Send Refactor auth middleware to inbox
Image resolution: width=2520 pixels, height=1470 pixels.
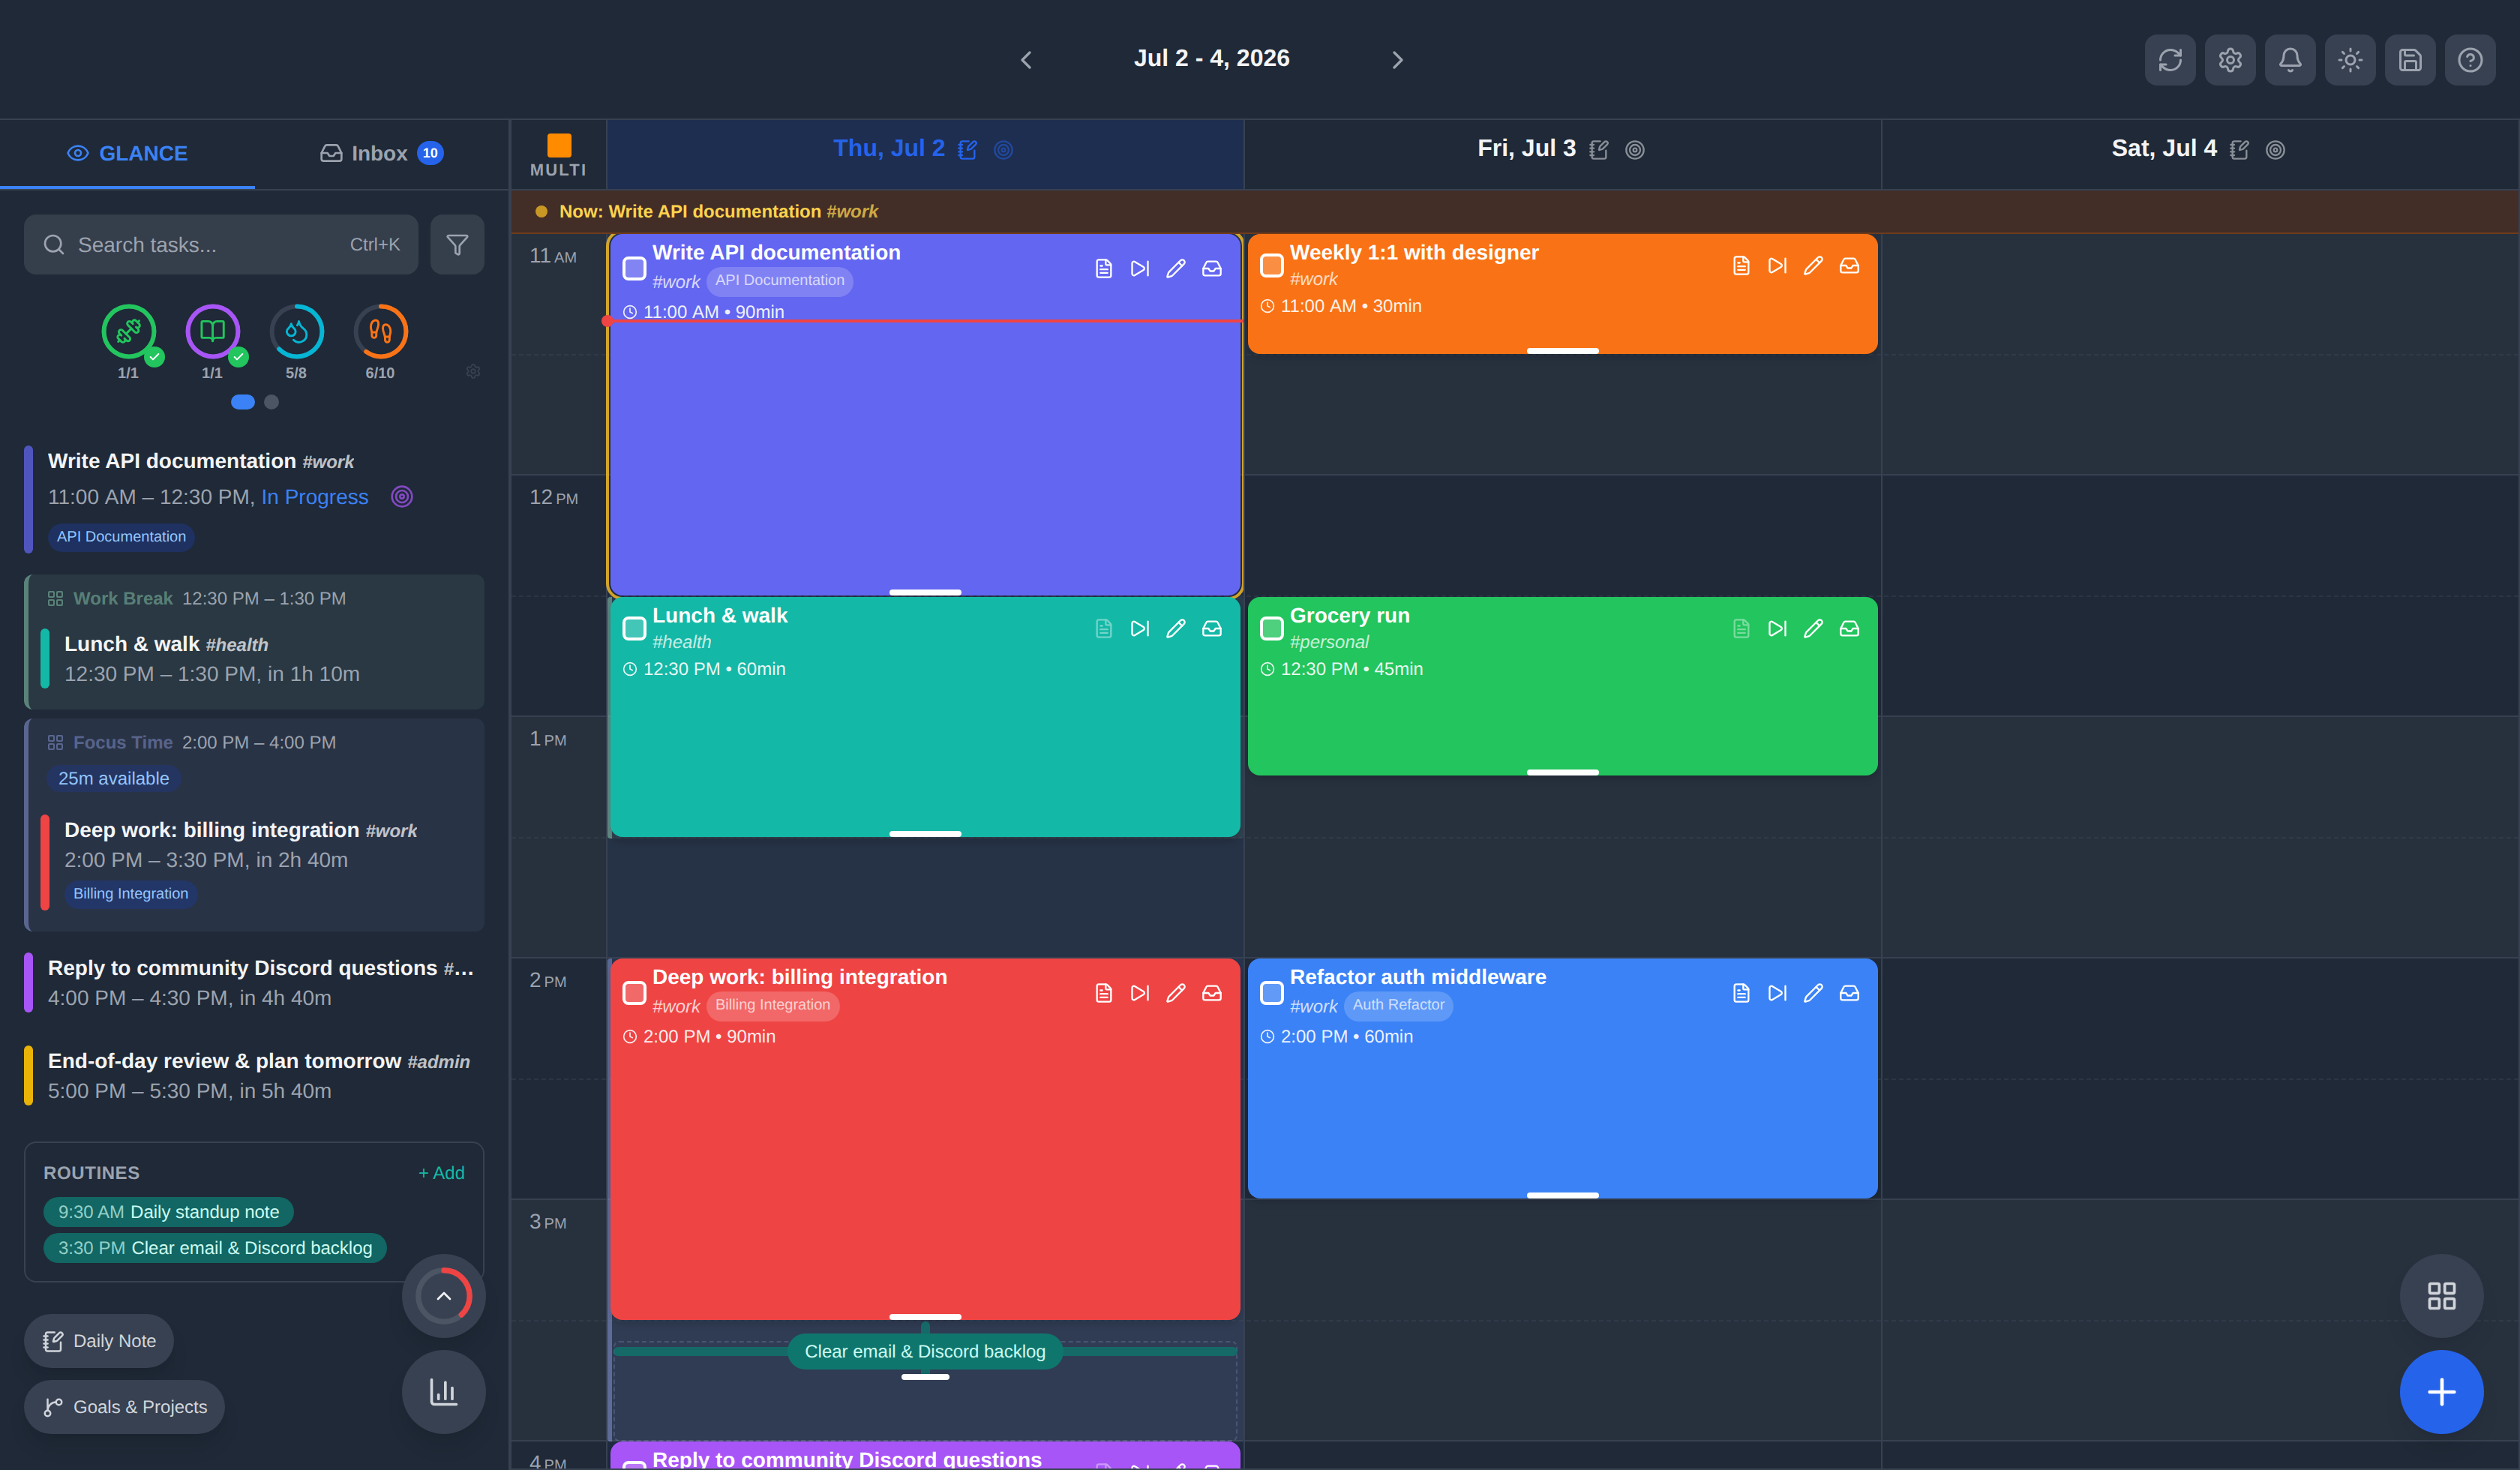[x=1849, y=993]
